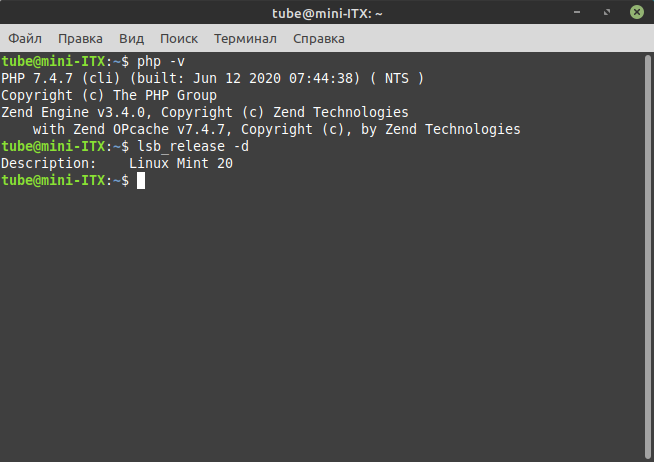Click the Zend OPcache v7.4.7 line
This screenshot has width=654, height=462.
coord(276,129)
